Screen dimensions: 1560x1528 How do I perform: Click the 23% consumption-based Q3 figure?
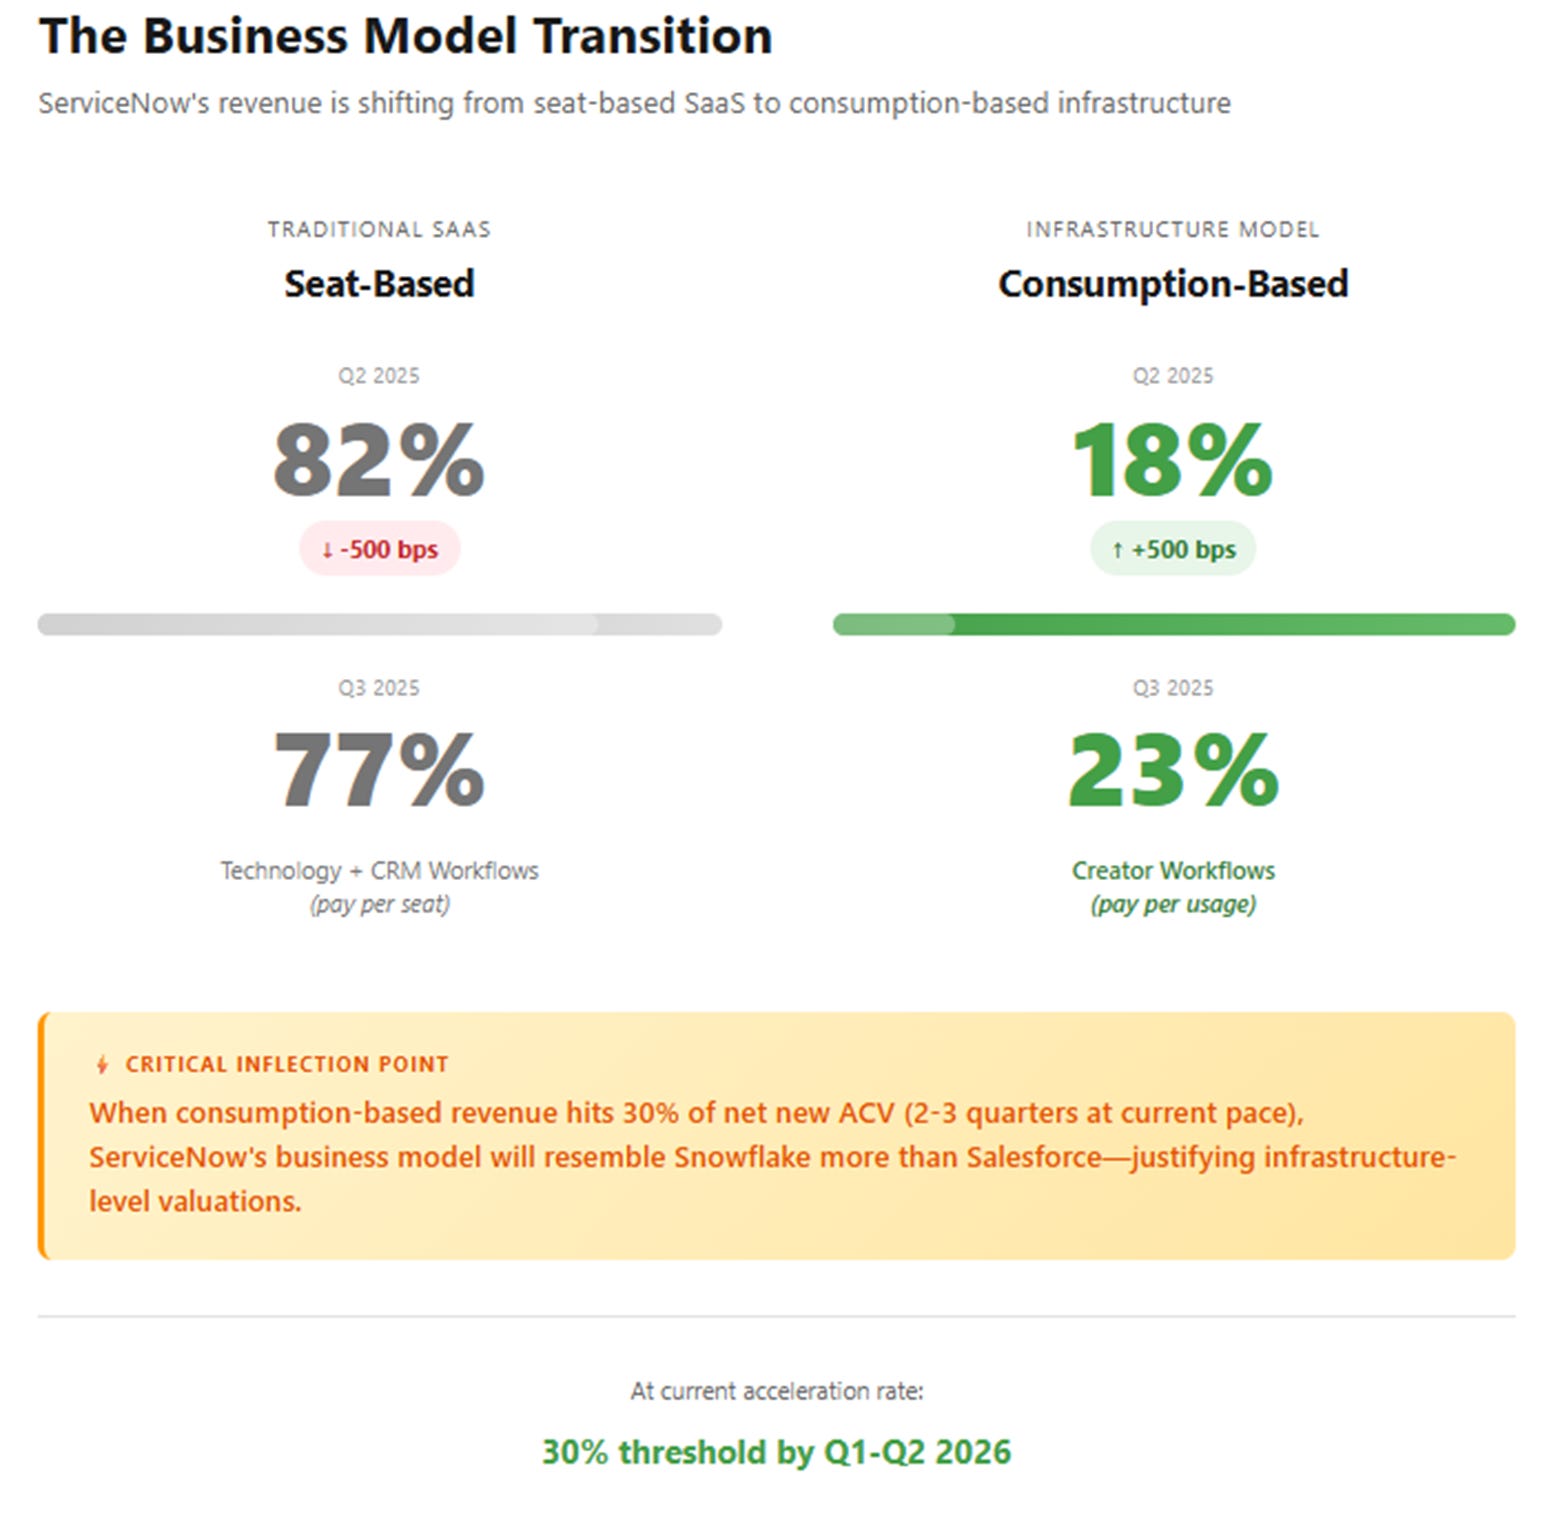click(x=1173, y=770)
